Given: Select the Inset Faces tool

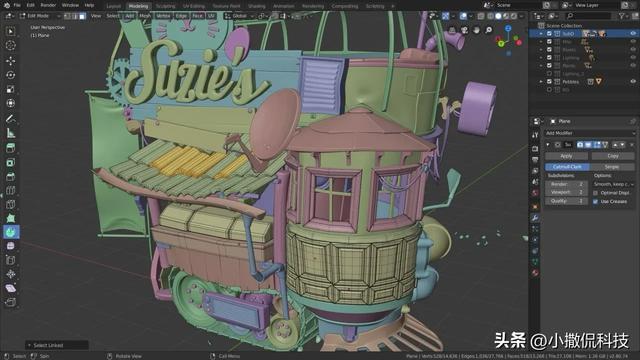Looking at the screenshot, I should 11,162.
